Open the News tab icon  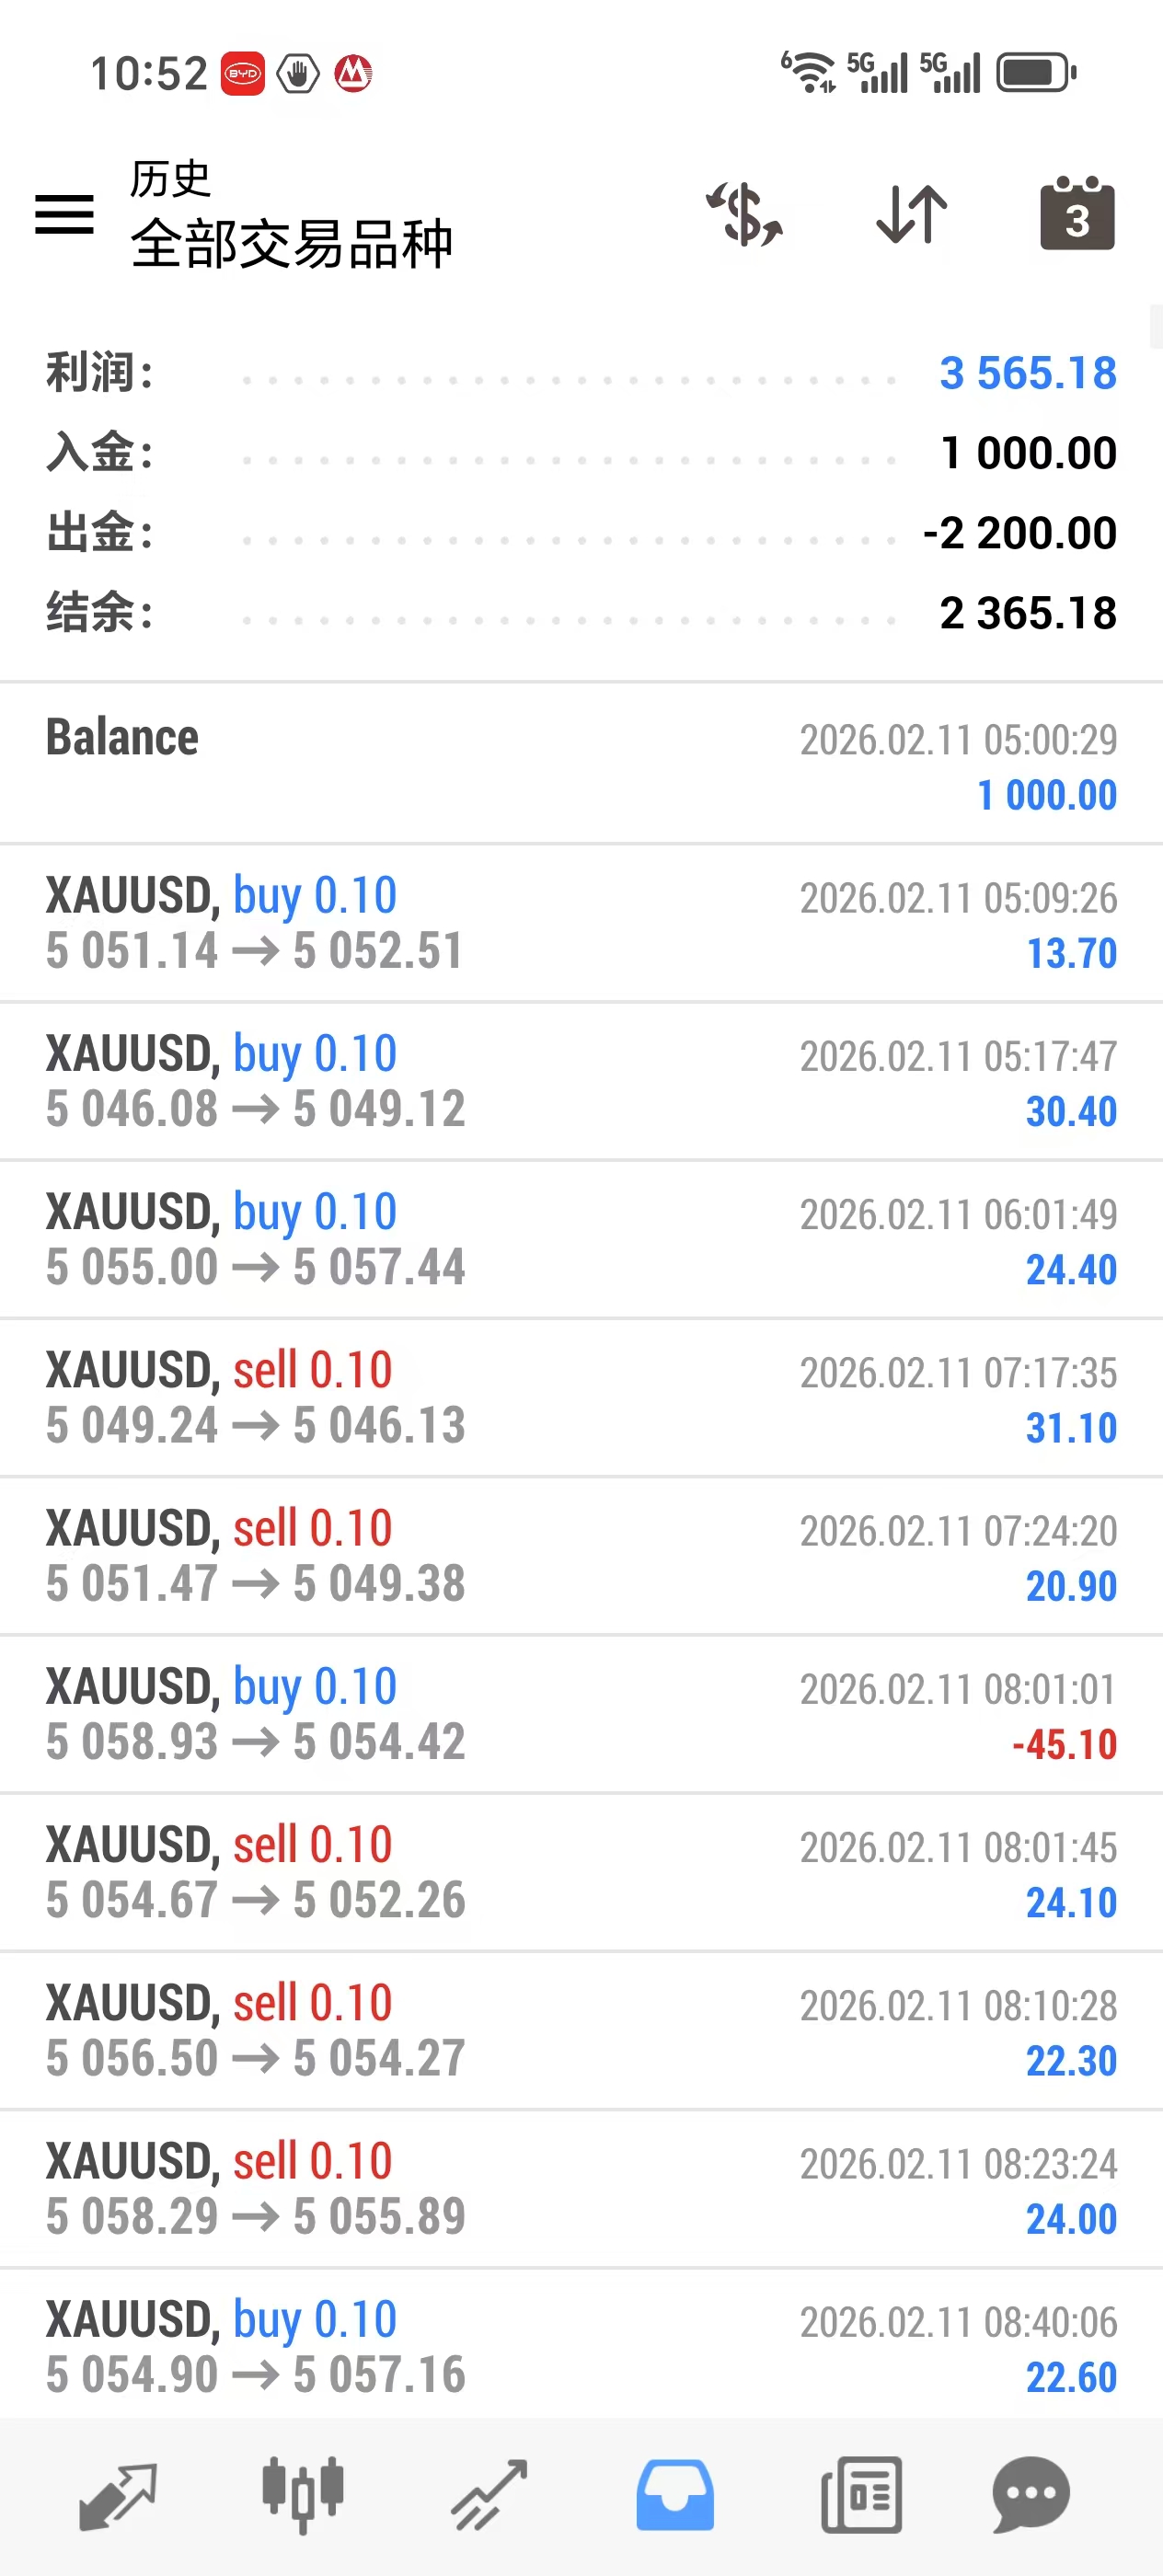point(861,2496)
